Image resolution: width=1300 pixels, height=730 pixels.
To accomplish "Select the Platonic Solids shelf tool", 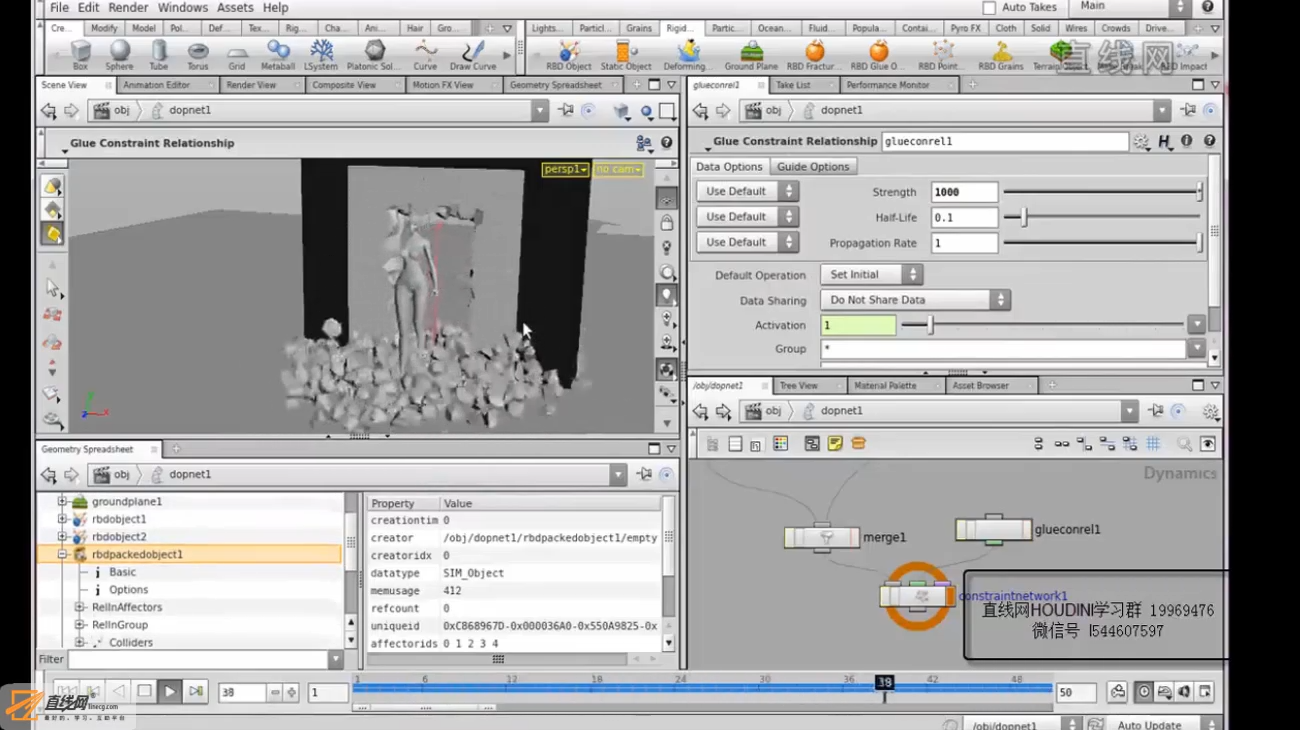I will [373, 55].
